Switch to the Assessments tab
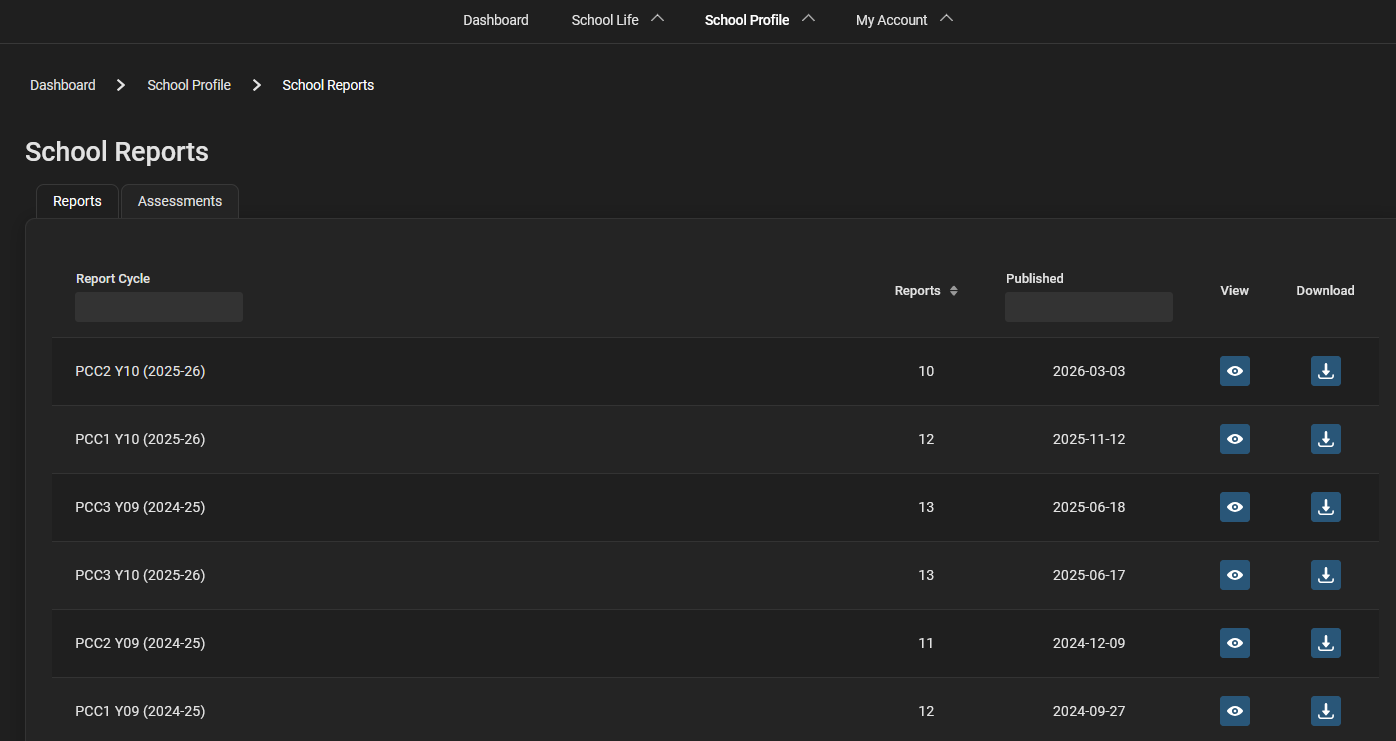 point(180,201)
